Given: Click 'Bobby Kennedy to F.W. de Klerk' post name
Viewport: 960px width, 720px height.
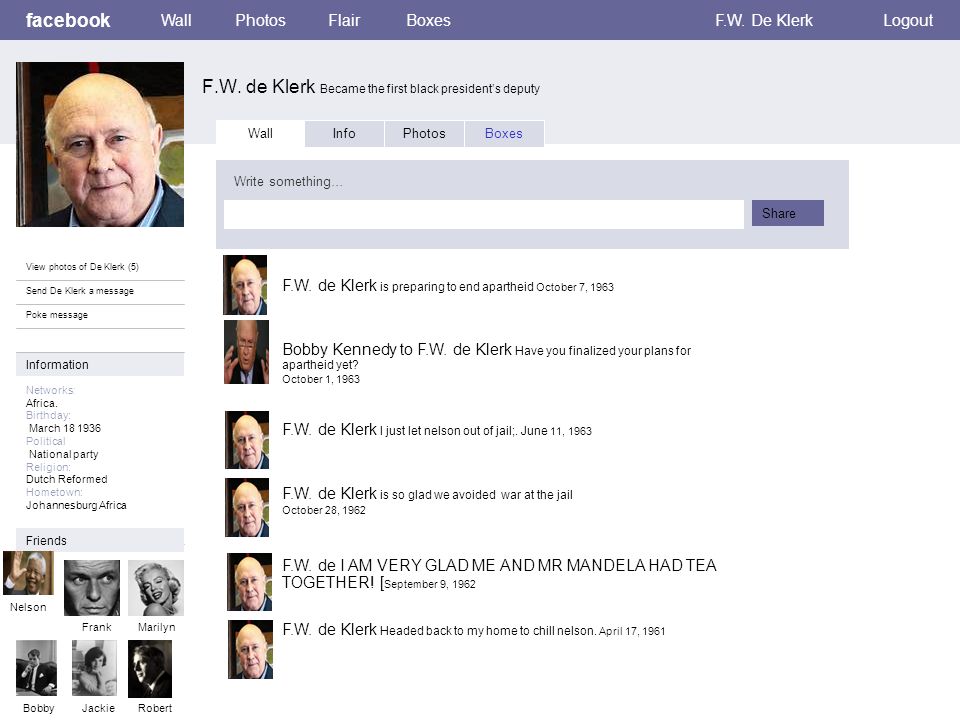Looking at the screenshot, I should [x=397, y=350].
